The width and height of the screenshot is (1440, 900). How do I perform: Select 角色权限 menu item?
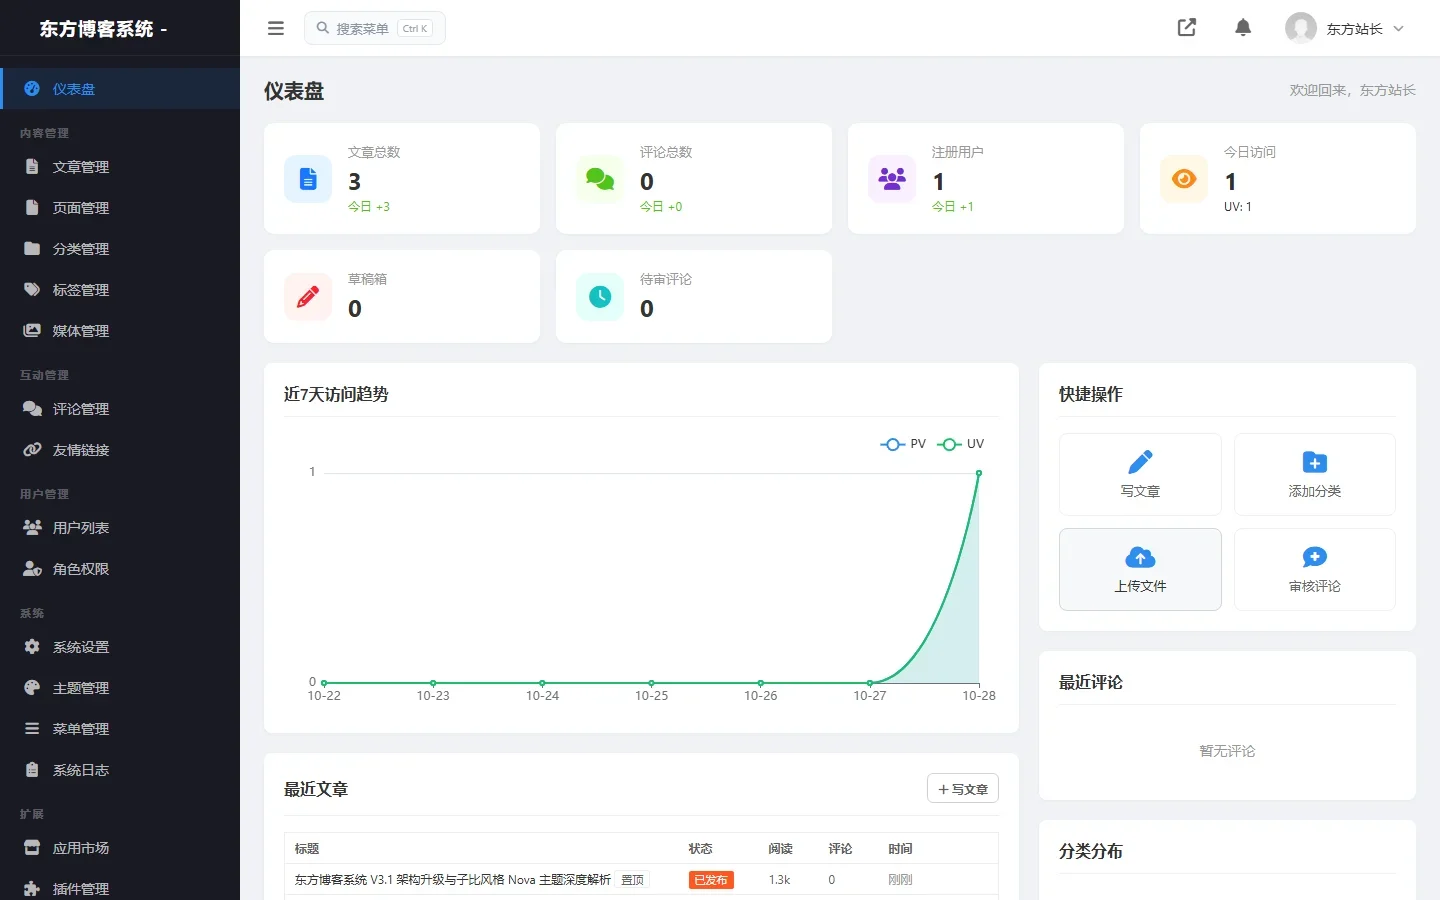(120, 569)
